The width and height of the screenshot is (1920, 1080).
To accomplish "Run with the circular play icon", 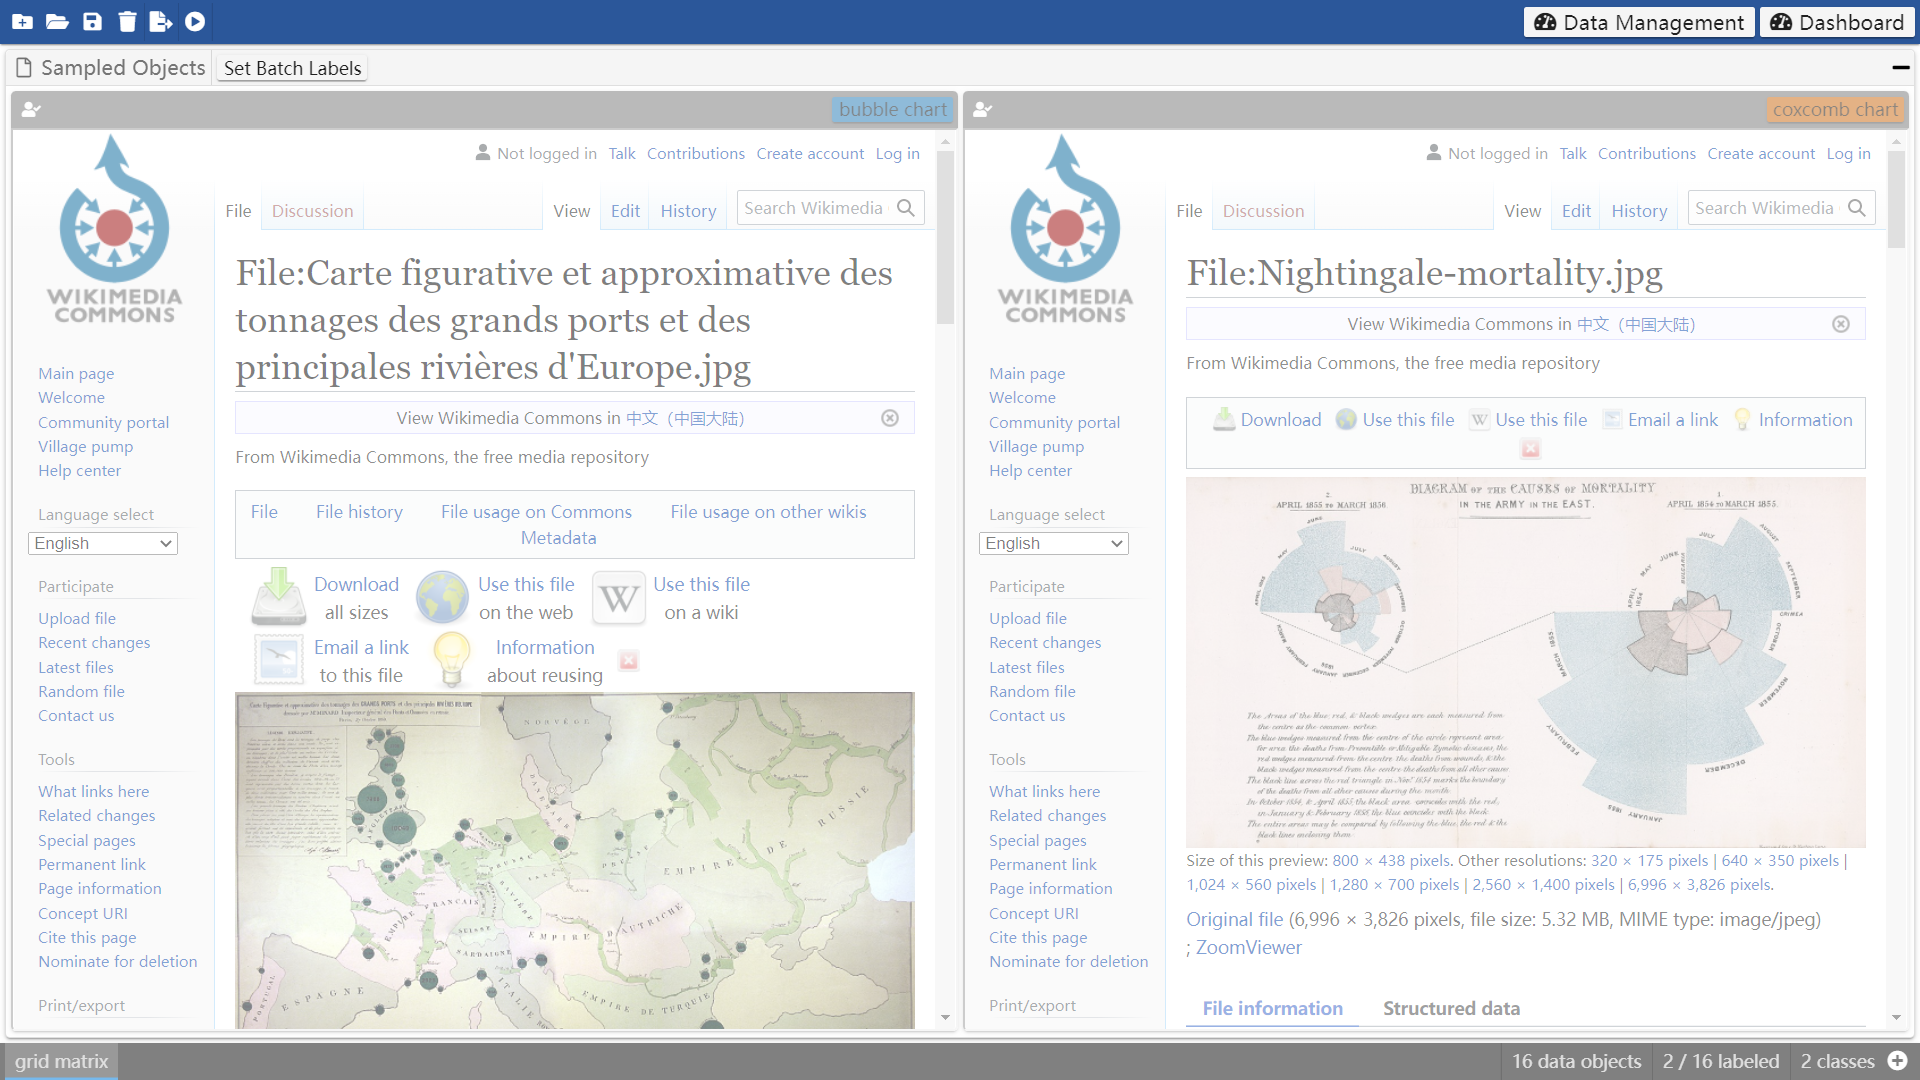I will [195, 21].
